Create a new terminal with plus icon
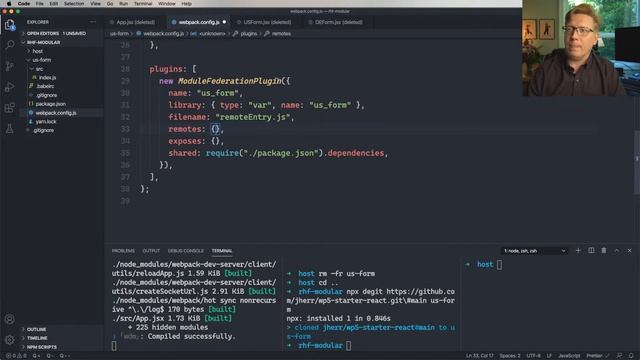 click(578, 251)
